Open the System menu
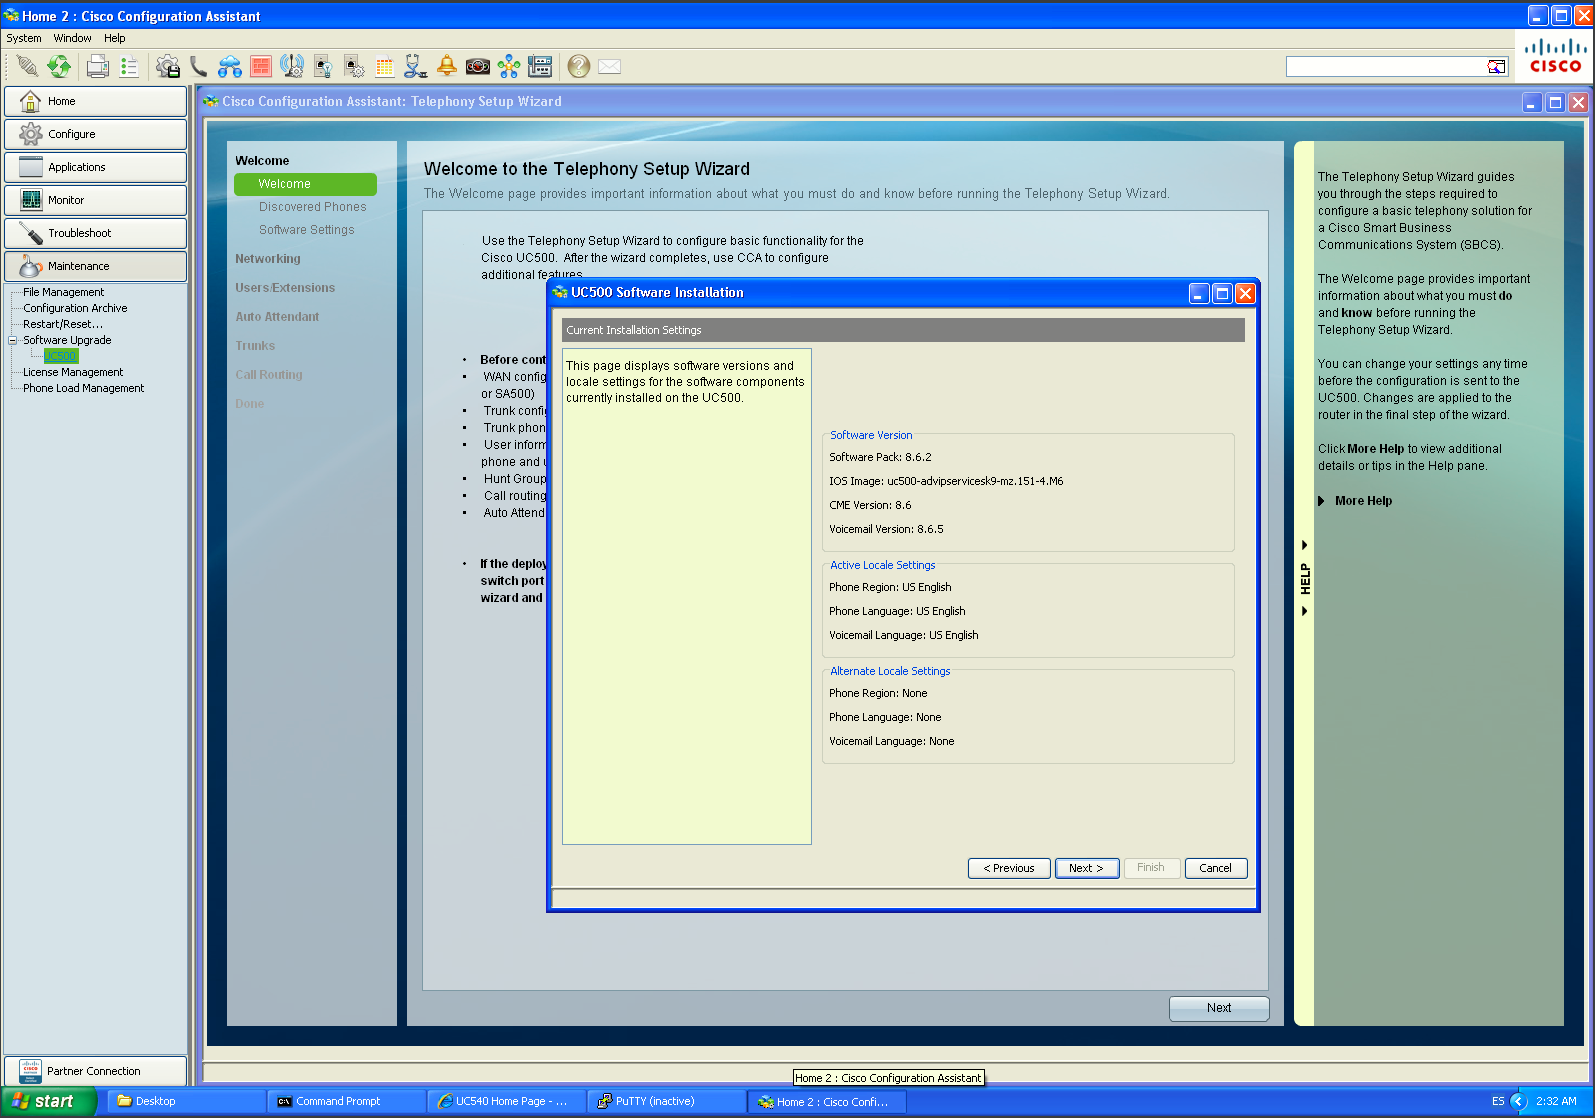1595x1118 pixels. coord(24,38)
